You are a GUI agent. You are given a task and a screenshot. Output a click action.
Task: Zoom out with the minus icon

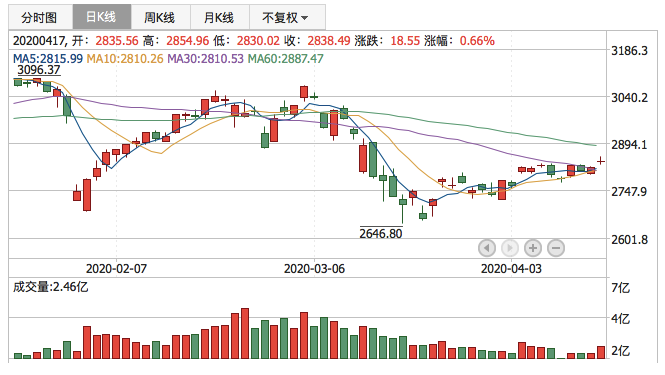point(556,248)
